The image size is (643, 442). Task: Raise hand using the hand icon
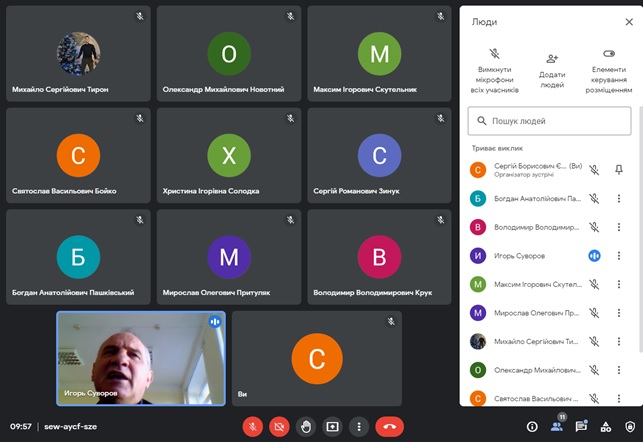(306, 426)
